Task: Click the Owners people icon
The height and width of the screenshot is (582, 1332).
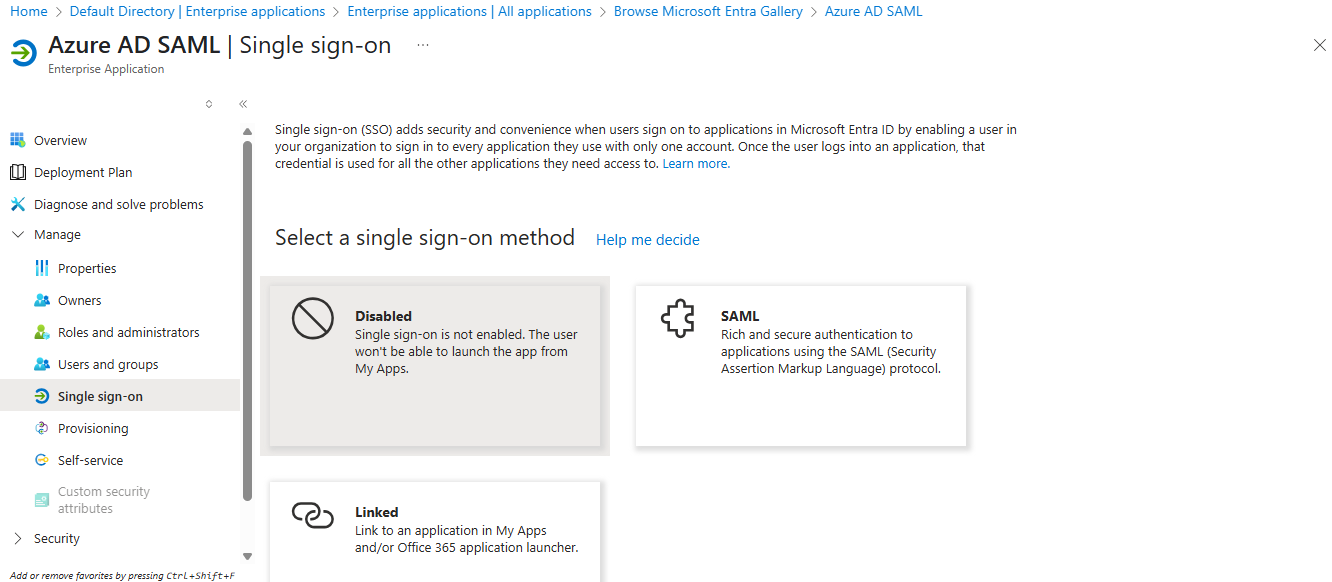Action: coord(41,300)
